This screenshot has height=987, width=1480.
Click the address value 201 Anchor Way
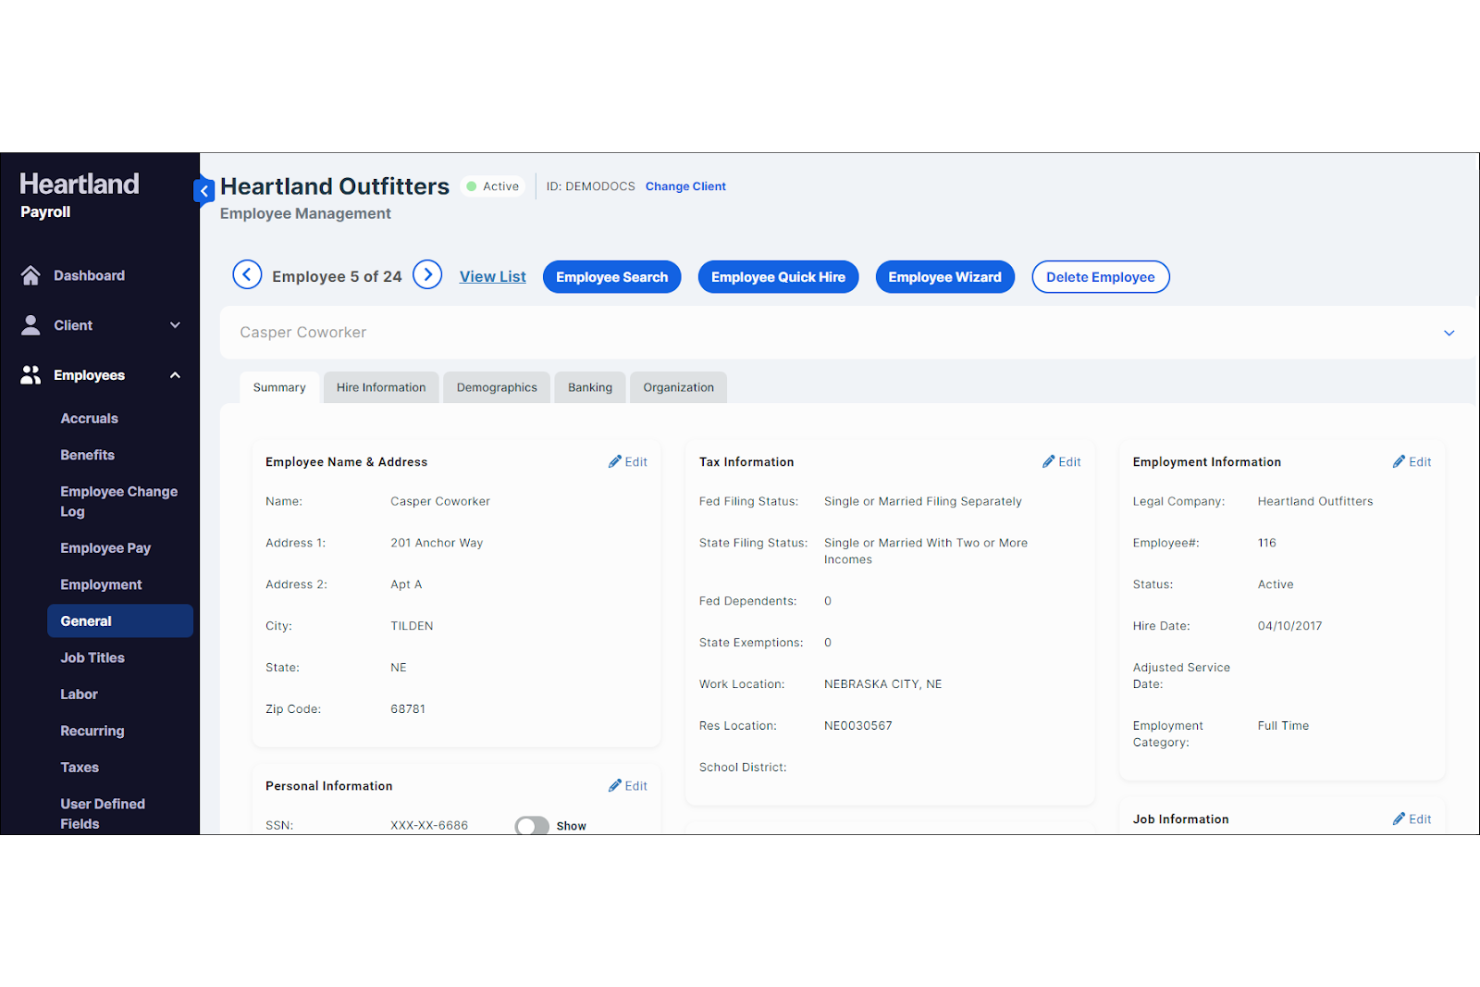[437, 543]
